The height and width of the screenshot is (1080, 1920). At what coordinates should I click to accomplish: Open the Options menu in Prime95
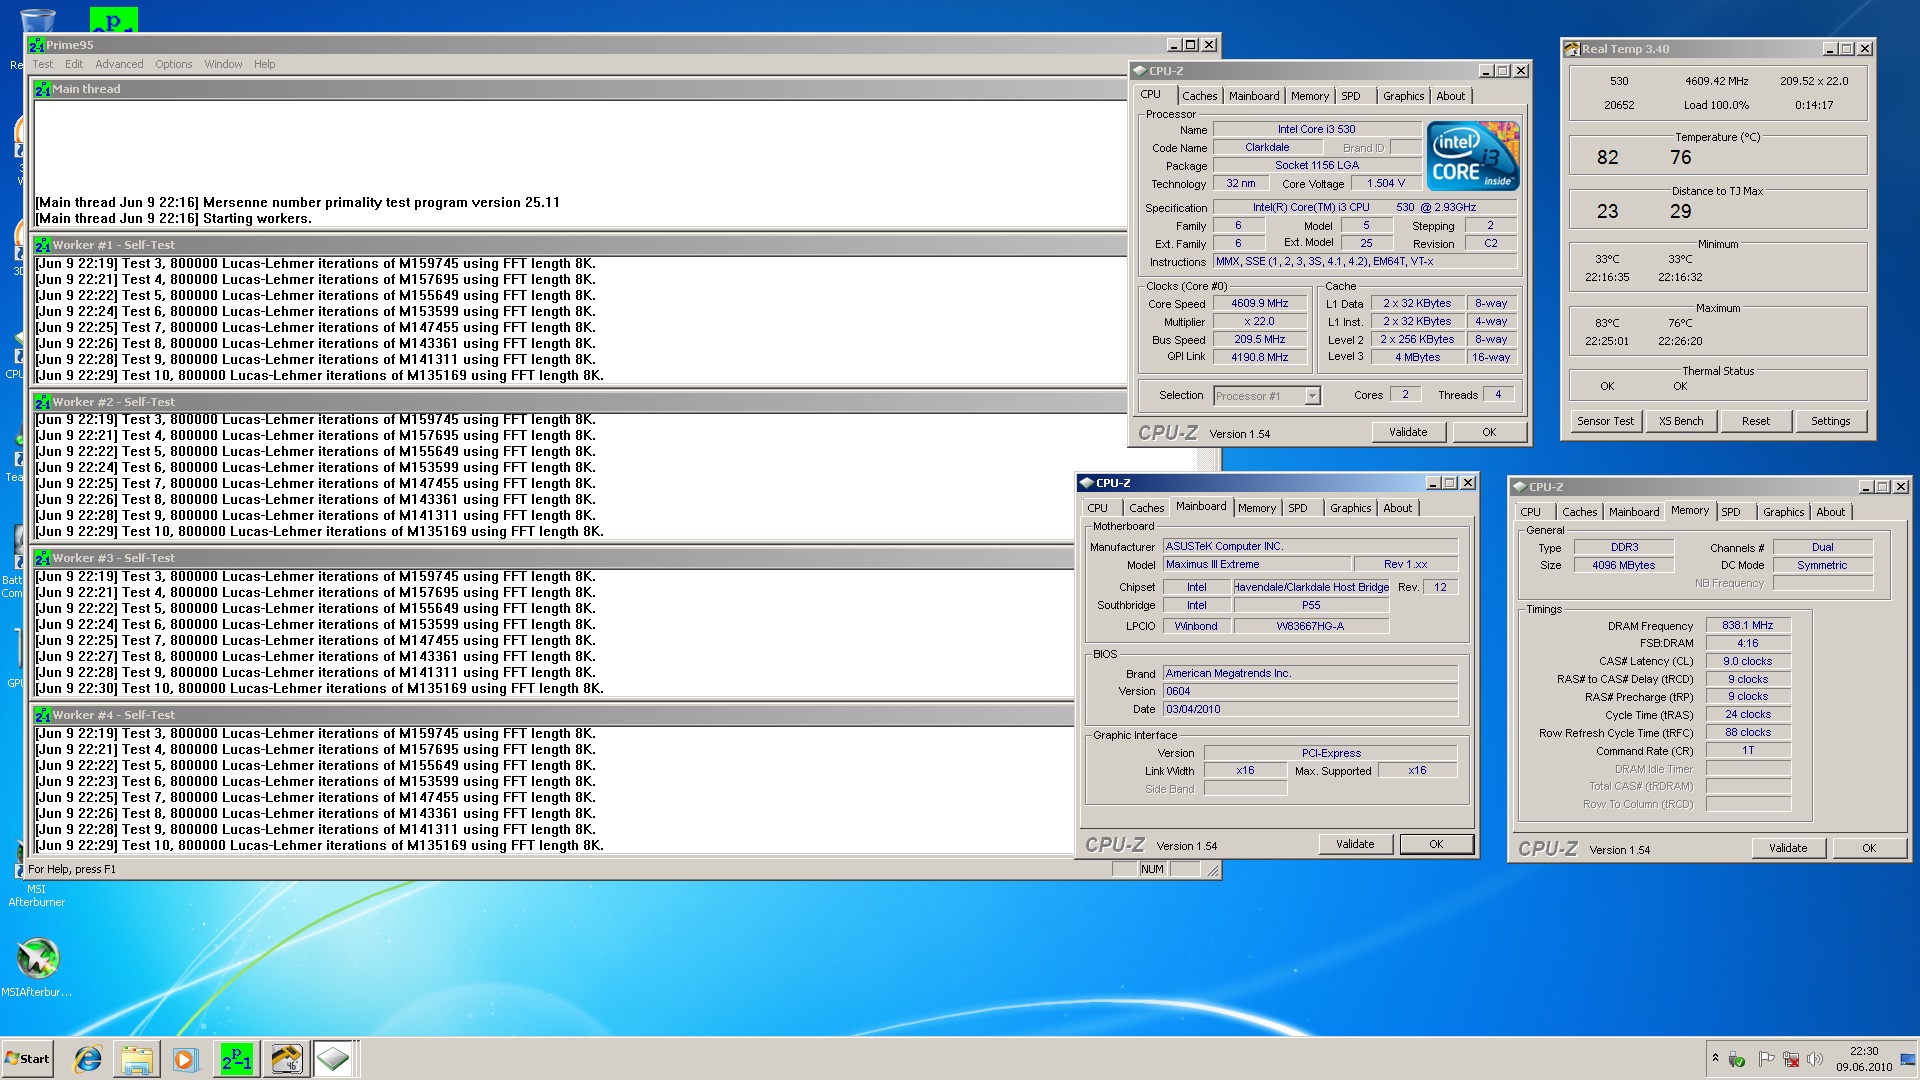(173, 64)
